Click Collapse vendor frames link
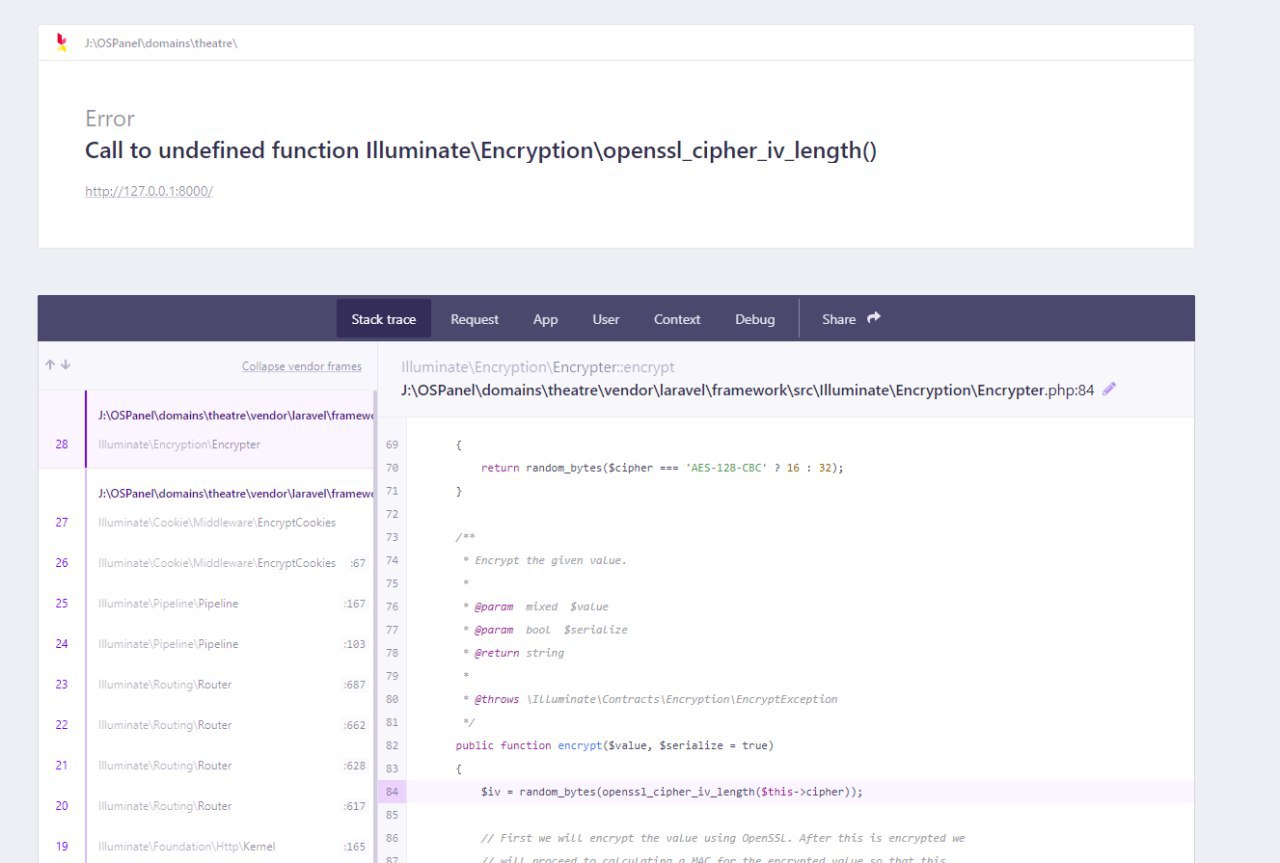This screenshot has width=1280, height=863. click(302, 366)
